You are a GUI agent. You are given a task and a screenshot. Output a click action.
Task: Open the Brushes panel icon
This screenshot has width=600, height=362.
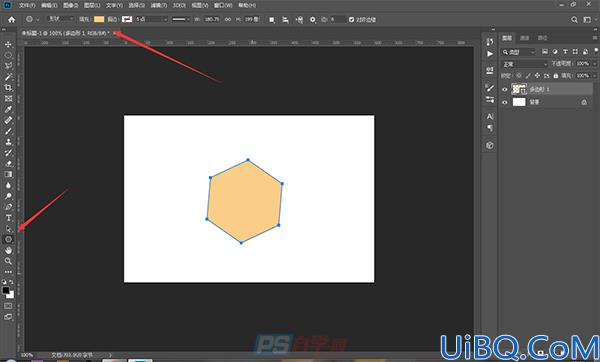point(490,88)
